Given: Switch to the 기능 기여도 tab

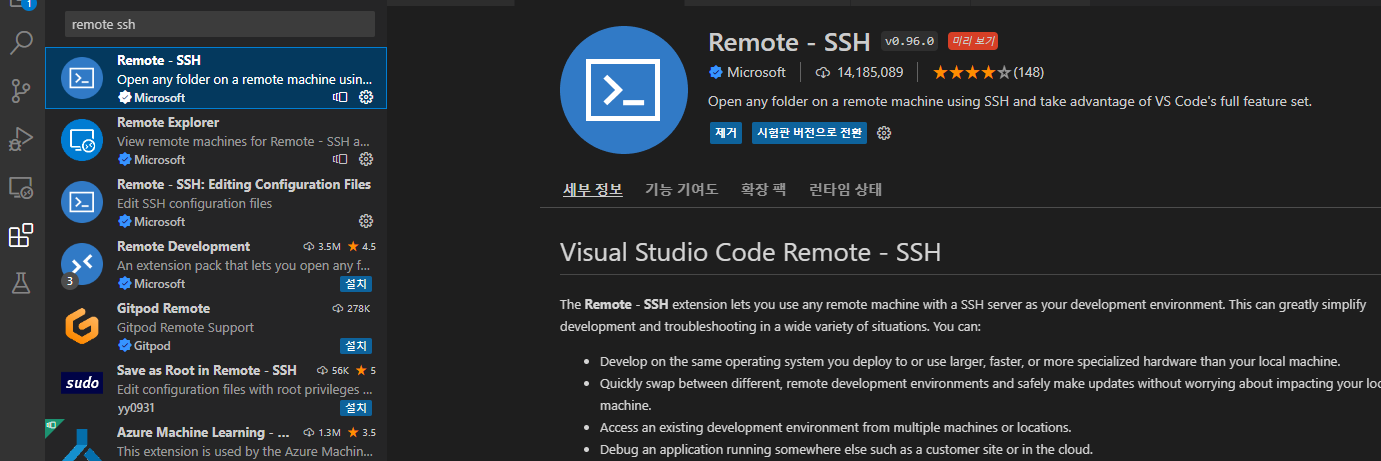Looking at the screenshot, I should [x=681, y=189].
